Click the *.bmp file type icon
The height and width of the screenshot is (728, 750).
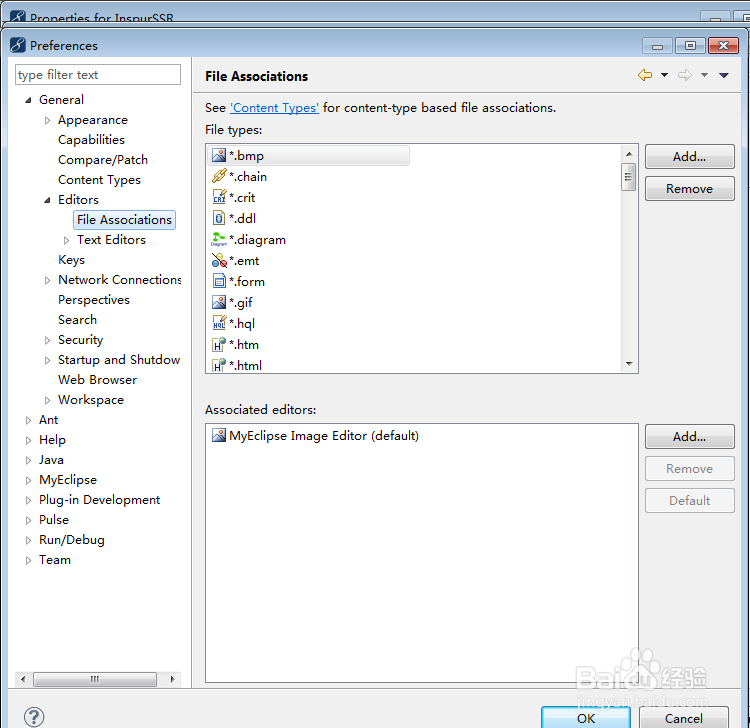219,155
